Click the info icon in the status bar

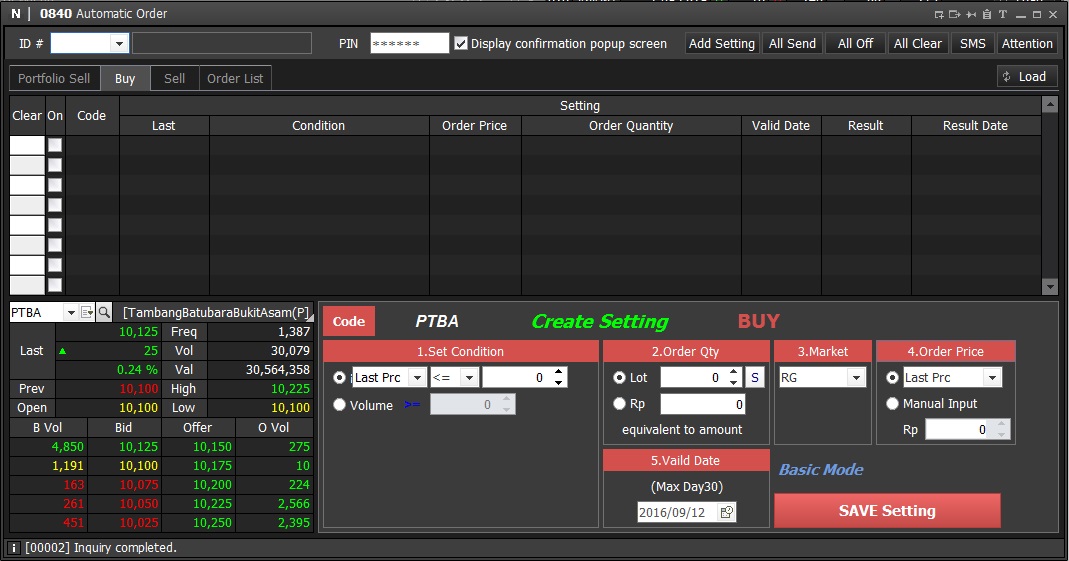pos(13,548)
